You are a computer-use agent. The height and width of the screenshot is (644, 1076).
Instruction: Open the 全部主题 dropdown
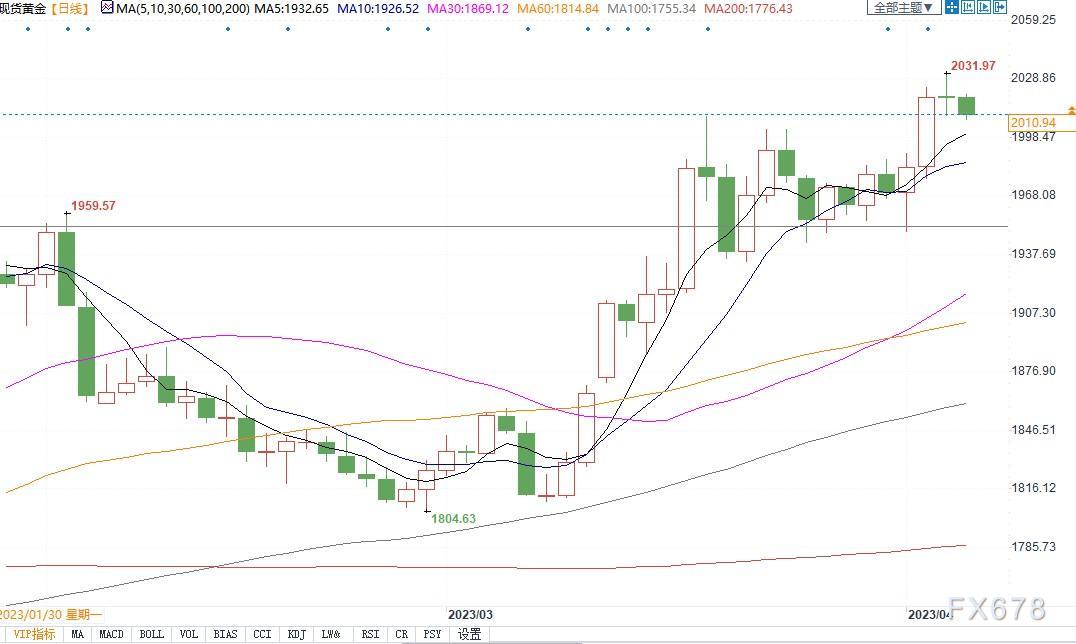tap(904, 8)
